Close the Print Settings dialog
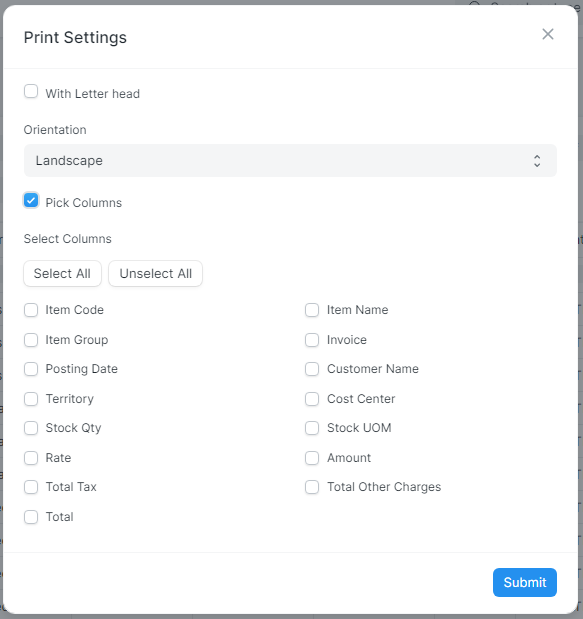This screenshot has width=583, height=619. pyautogui.click(x=547, y=34)
